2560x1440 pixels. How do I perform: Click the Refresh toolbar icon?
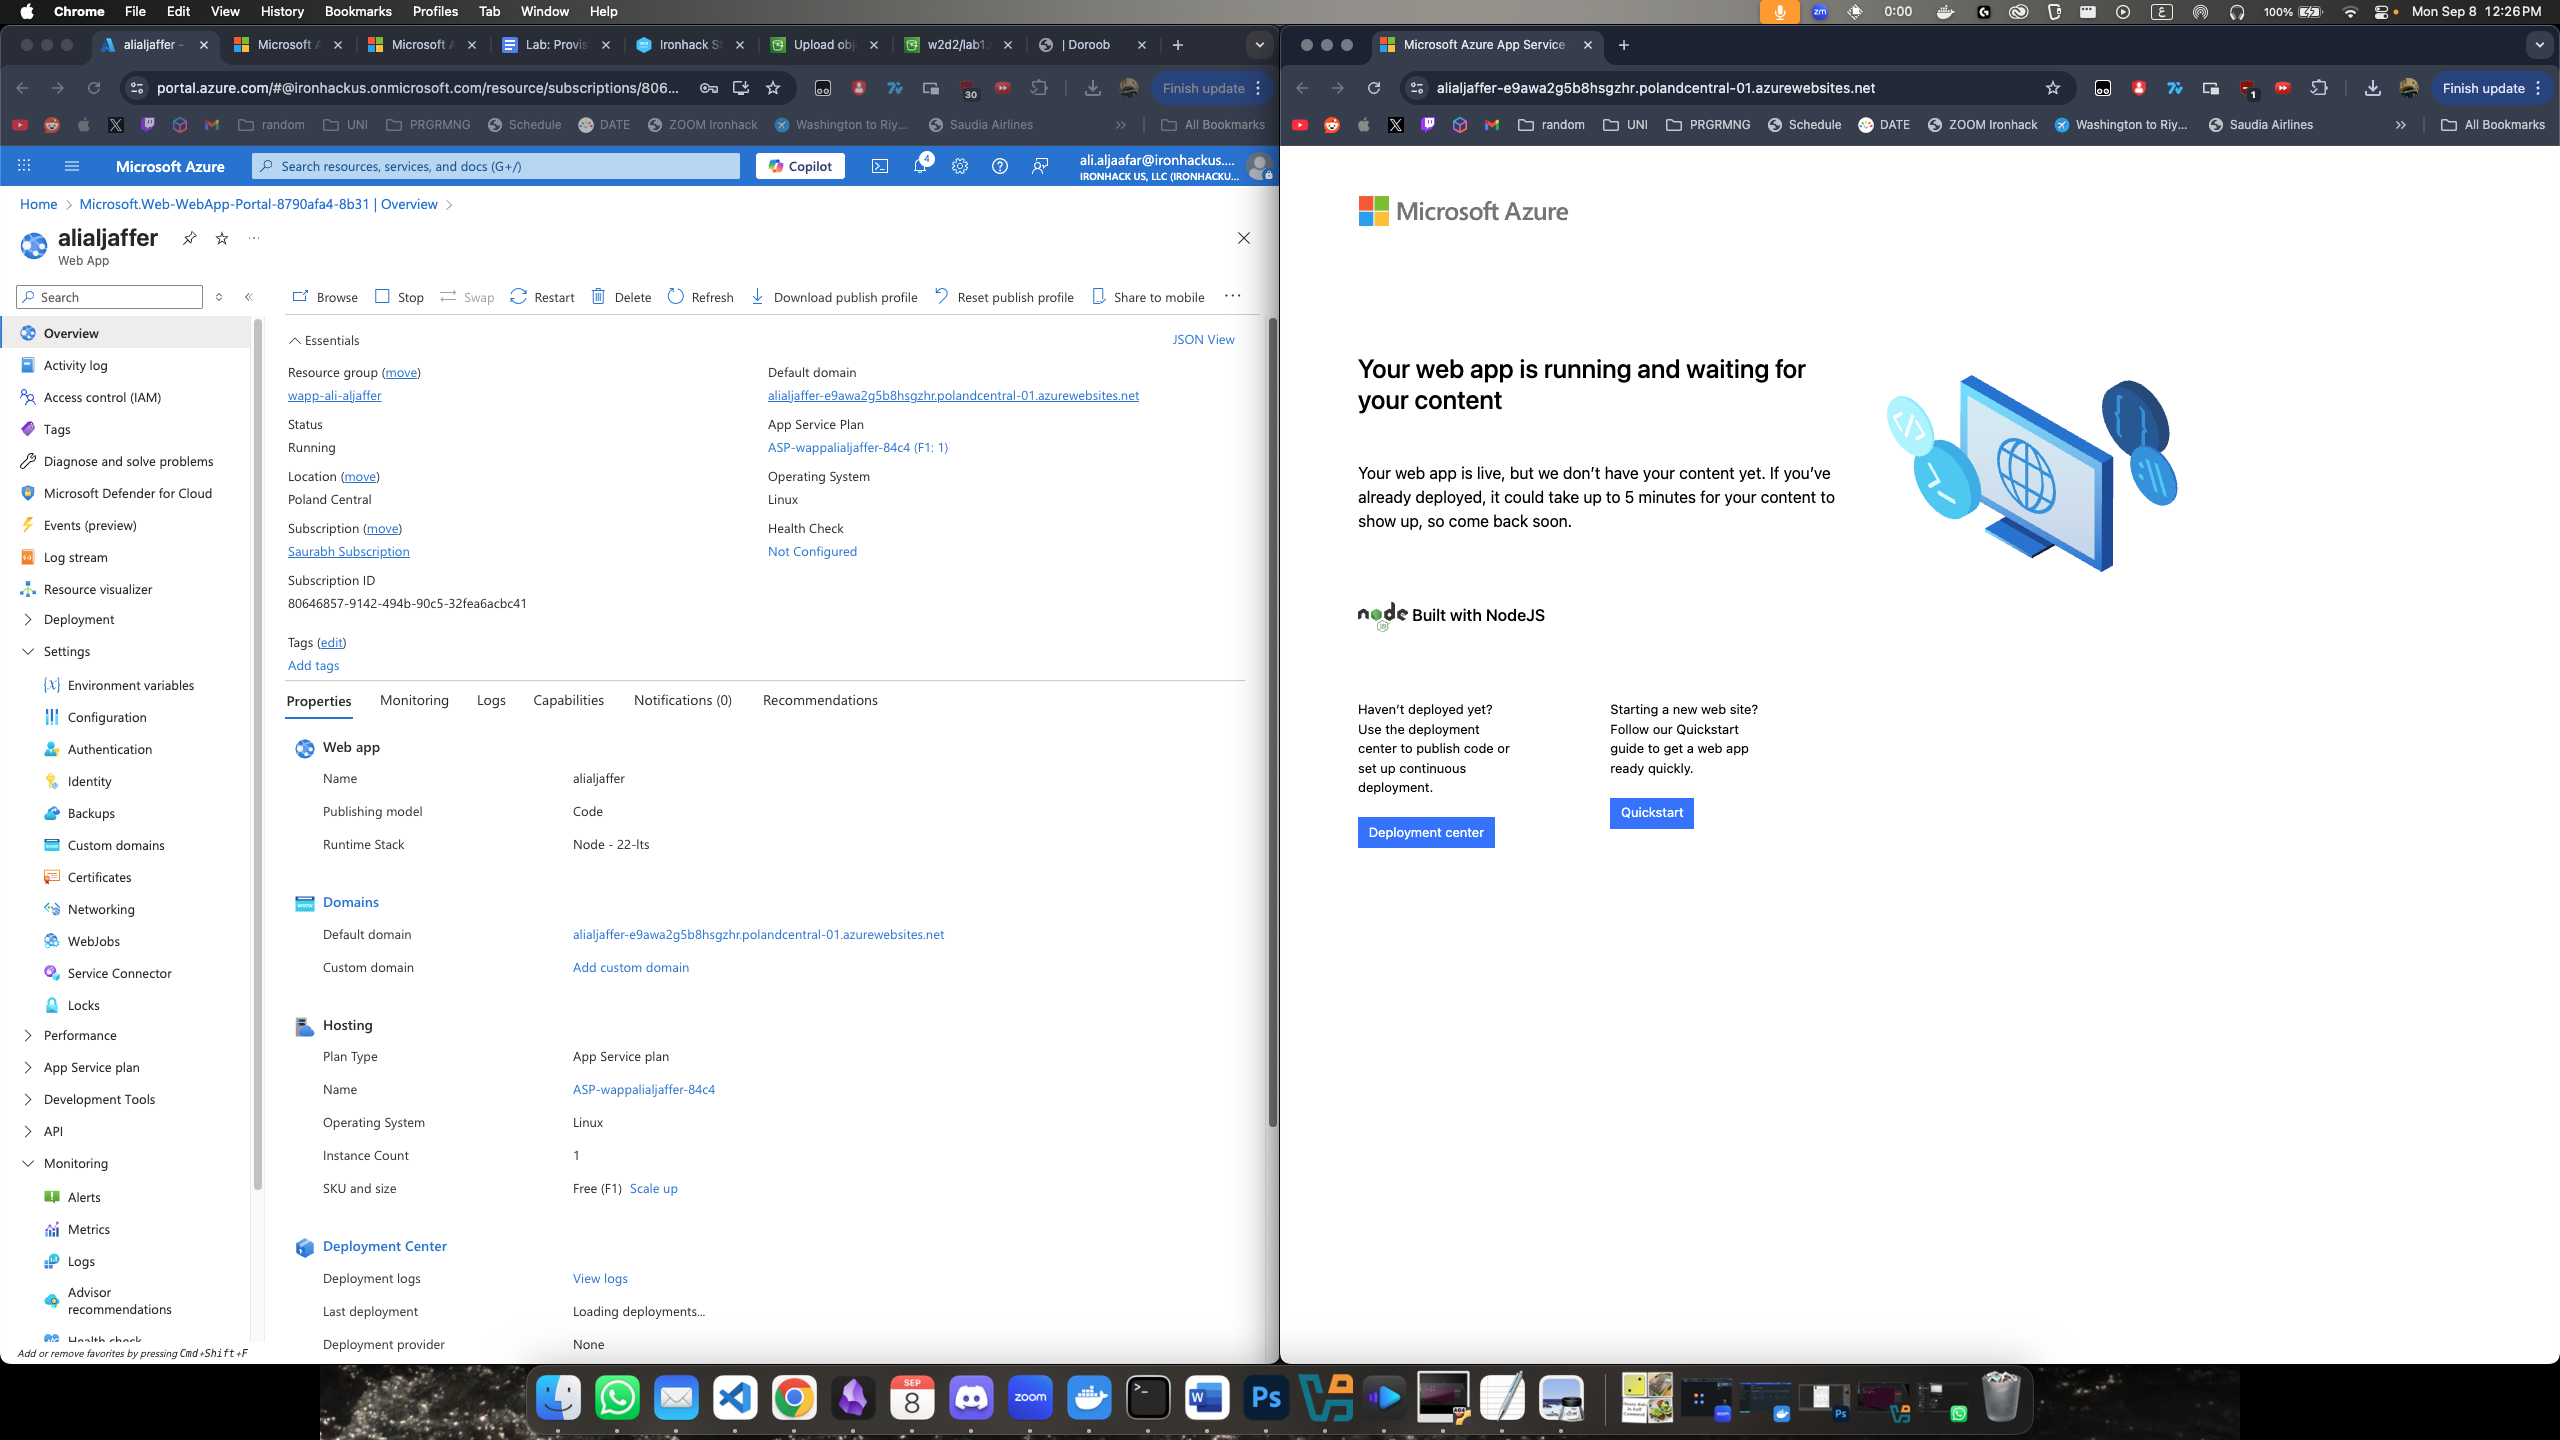[676, 297]
